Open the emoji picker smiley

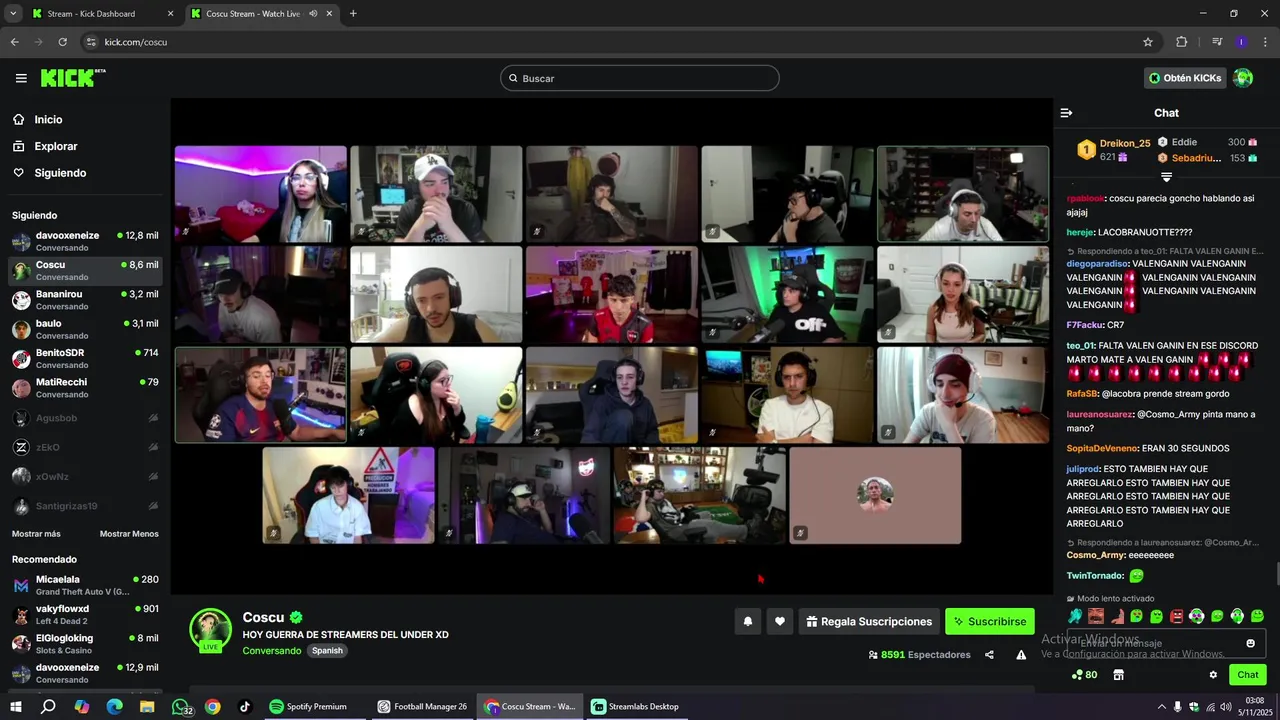(1250, 643)
